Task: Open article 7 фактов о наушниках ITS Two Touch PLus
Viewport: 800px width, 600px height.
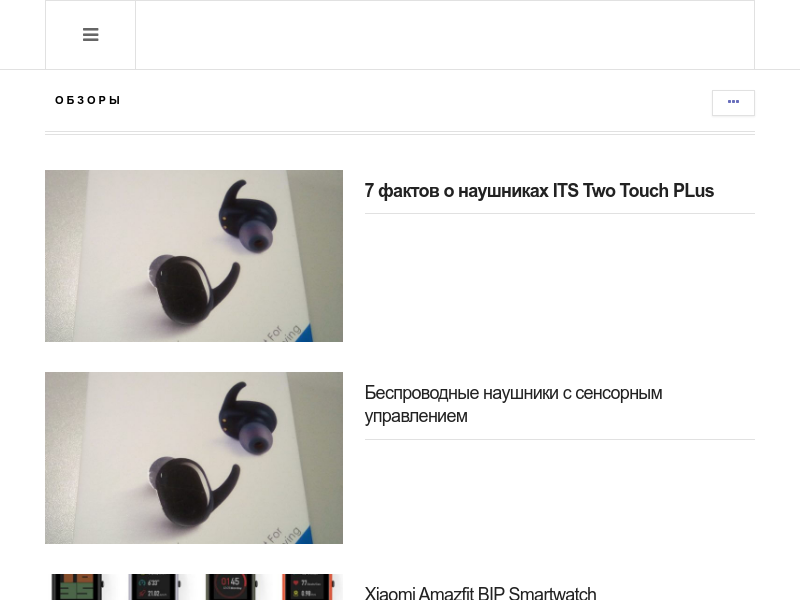Action: [x=539, y=191]
